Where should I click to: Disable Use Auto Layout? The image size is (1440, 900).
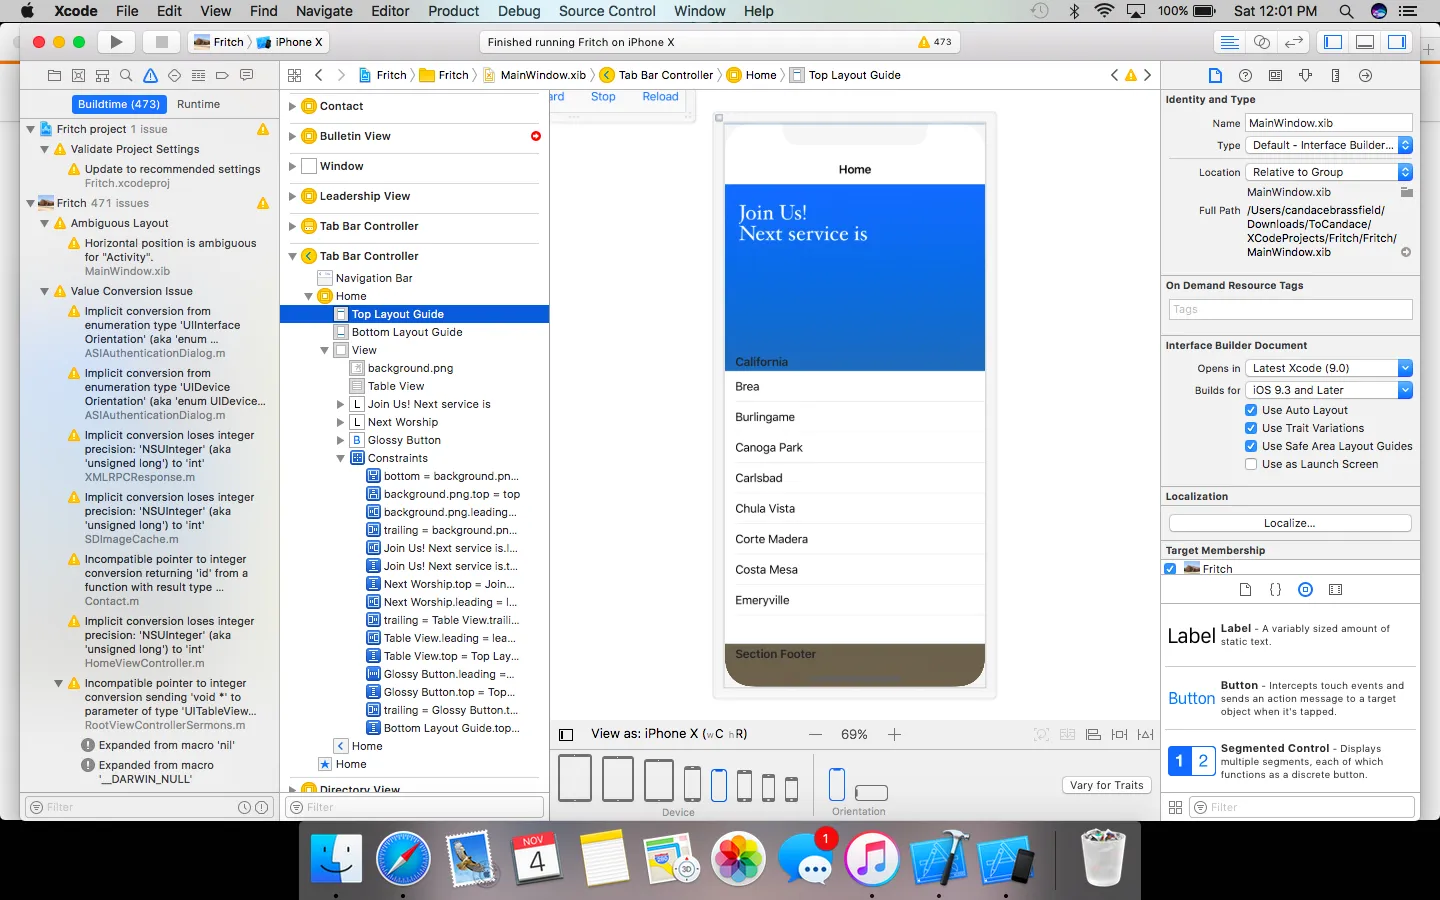[x=1251, y=410]
